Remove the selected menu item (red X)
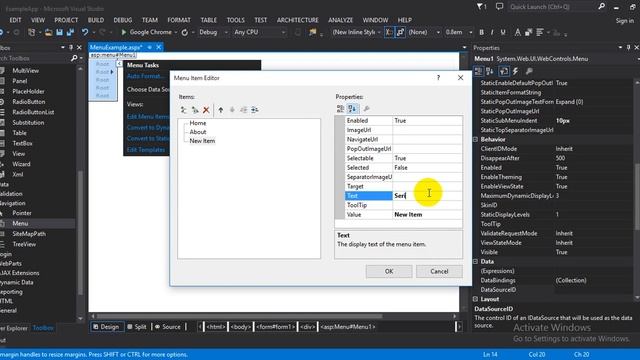Viewport: 640px width, 360px height. [206, 110]
